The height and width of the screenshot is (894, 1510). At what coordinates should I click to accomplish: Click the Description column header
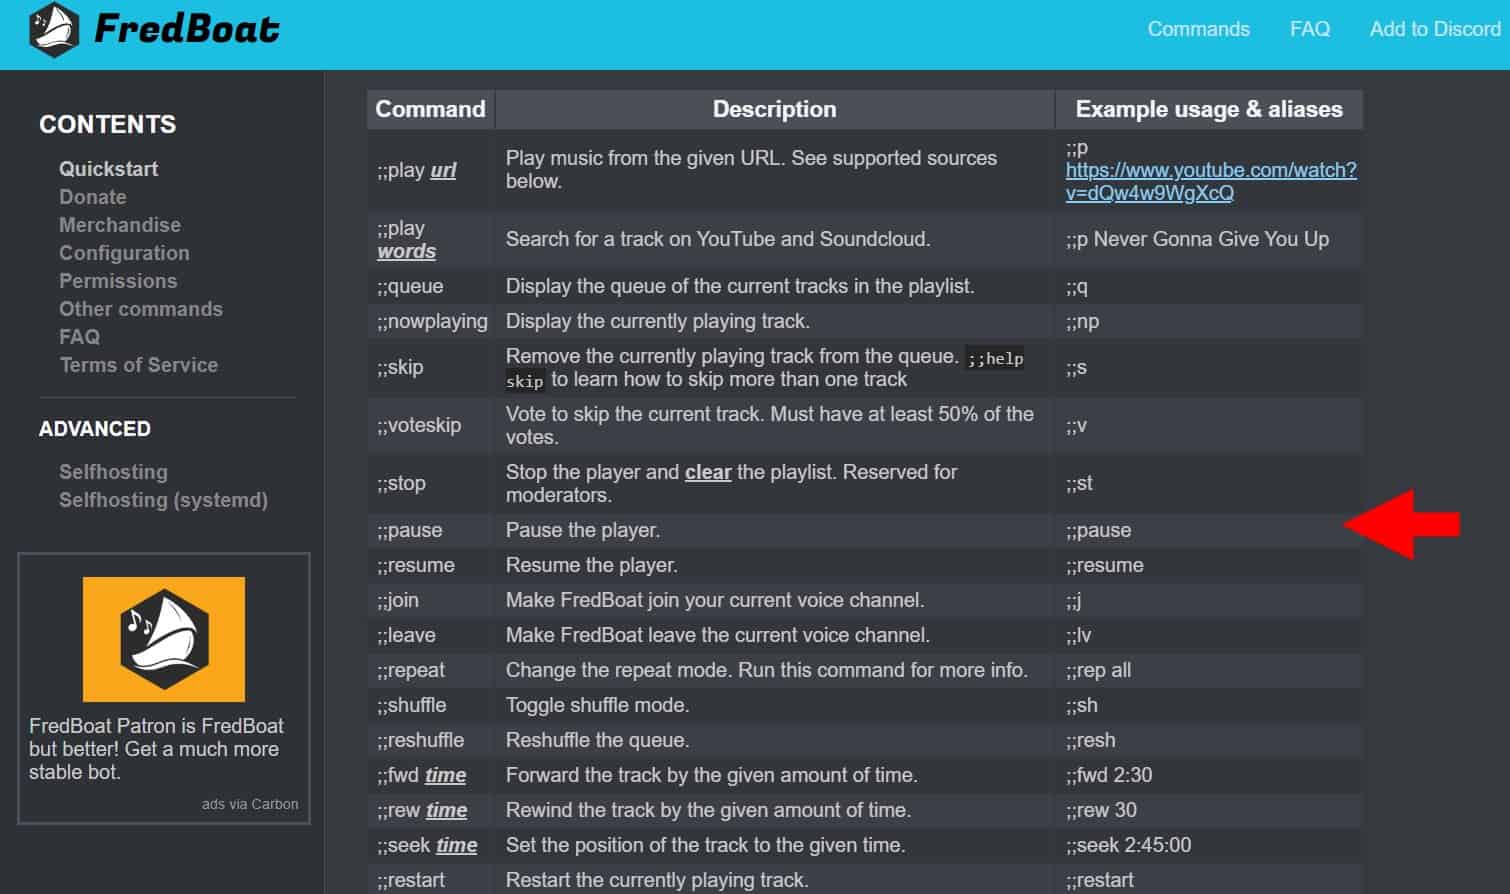(x=775, y=109)
